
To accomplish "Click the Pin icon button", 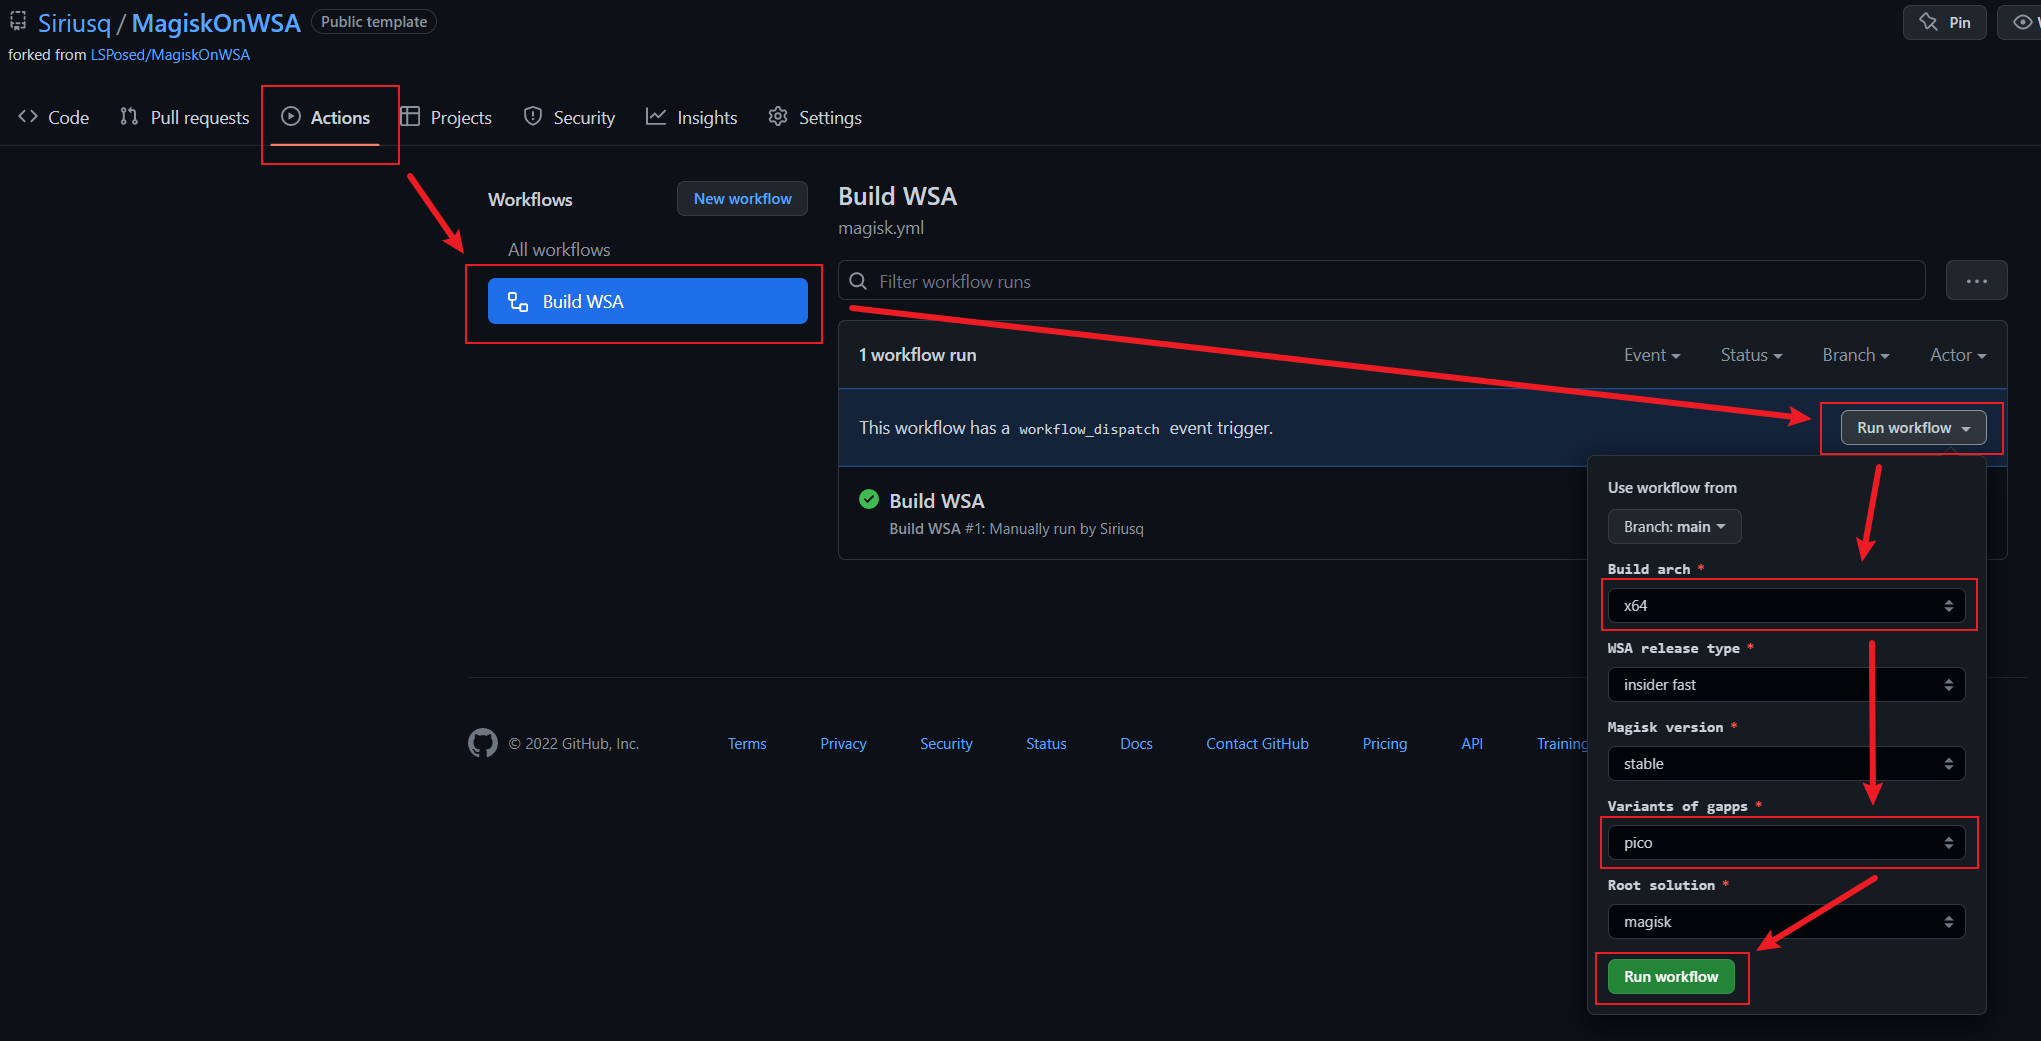I will click(1943, 22).
